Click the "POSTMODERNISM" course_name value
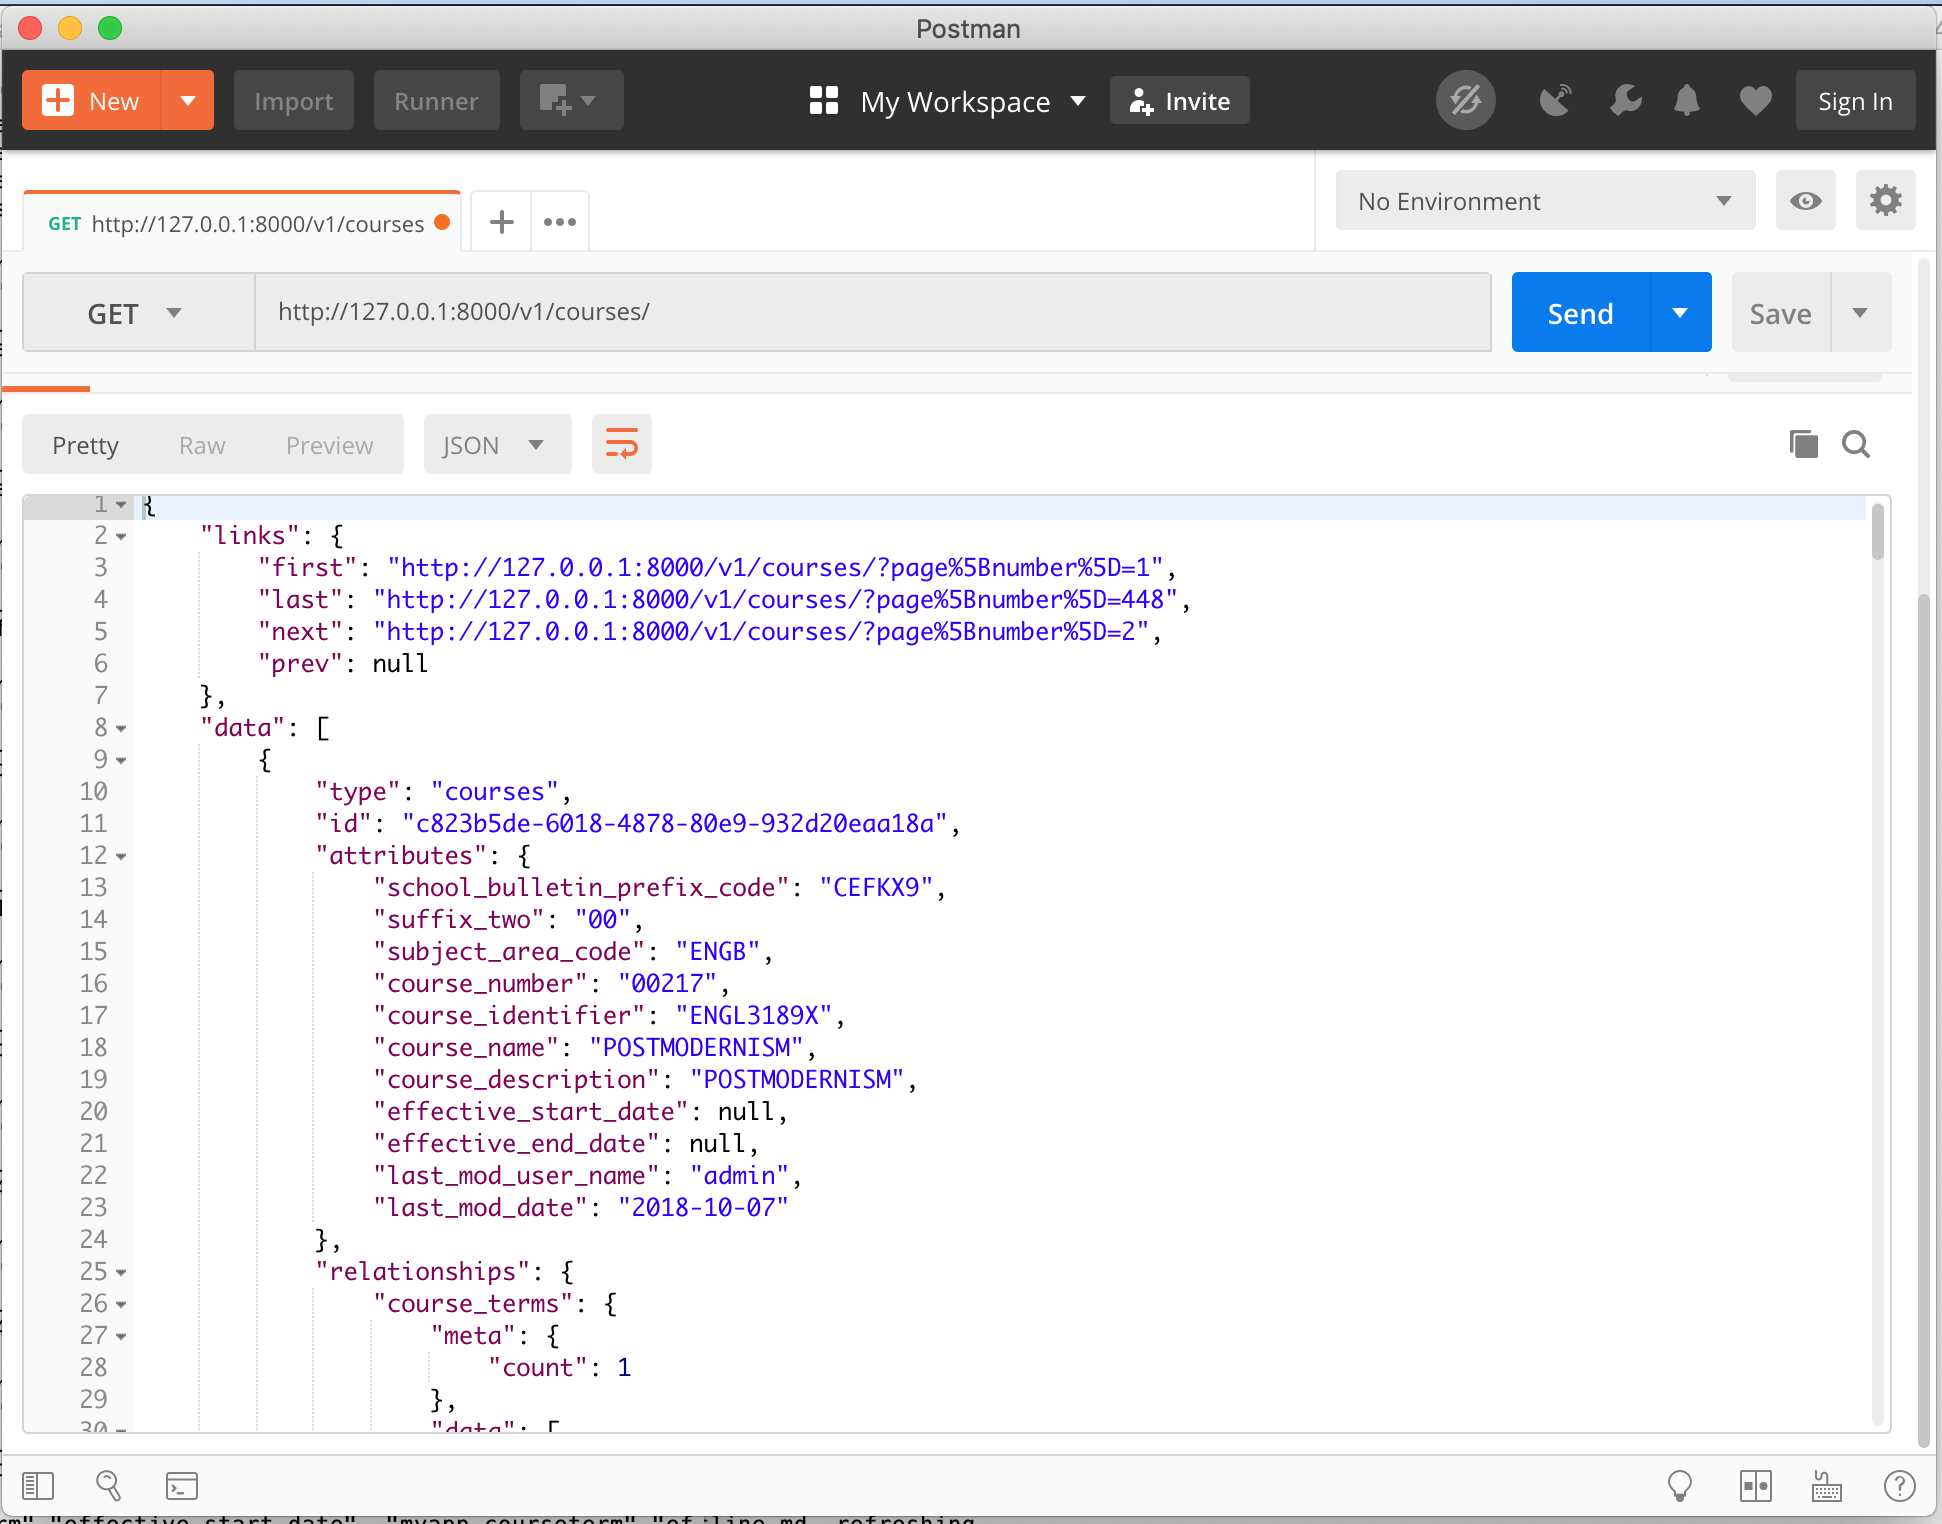This screenshot has height=1524, width=1942. coord(696,1048)
